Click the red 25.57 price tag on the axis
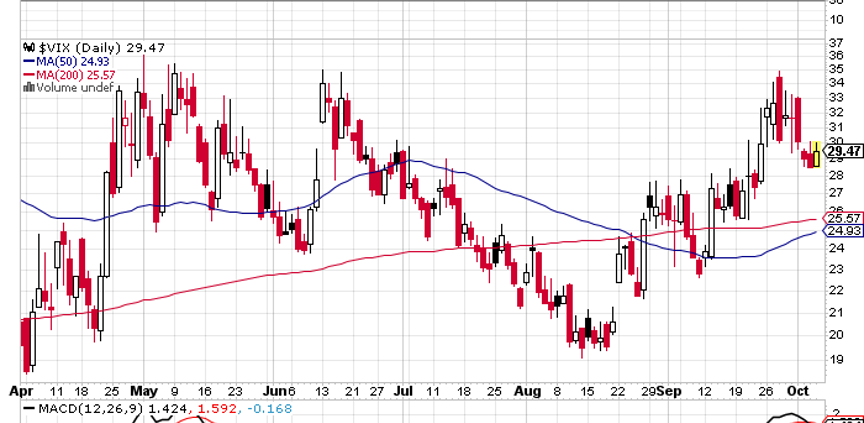 [845, 218]
